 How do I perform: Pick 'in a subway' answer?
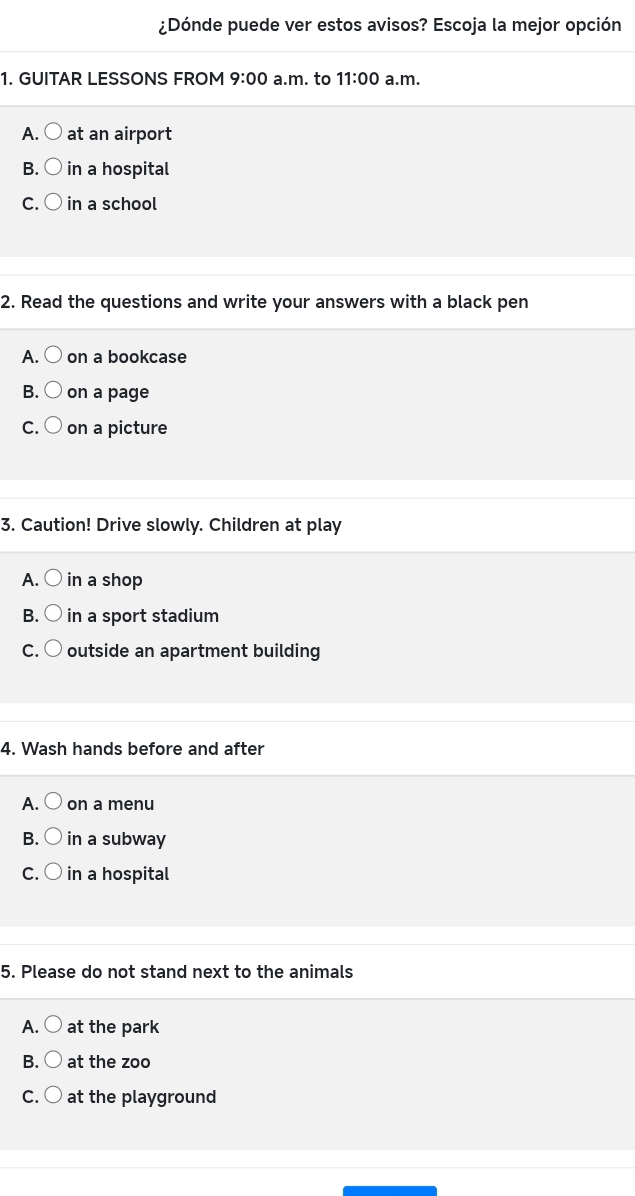pos(55,838)
